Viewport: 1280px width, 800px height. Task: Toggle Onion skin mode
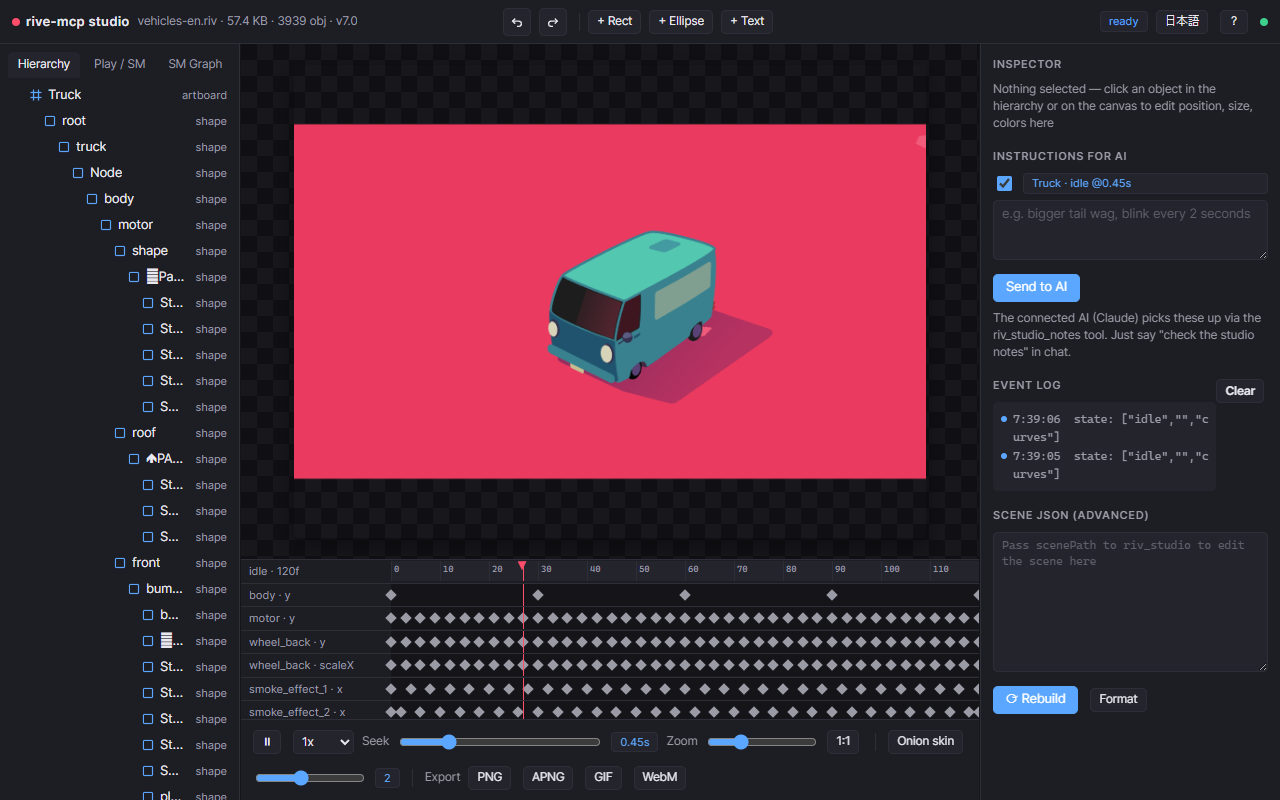925,742
